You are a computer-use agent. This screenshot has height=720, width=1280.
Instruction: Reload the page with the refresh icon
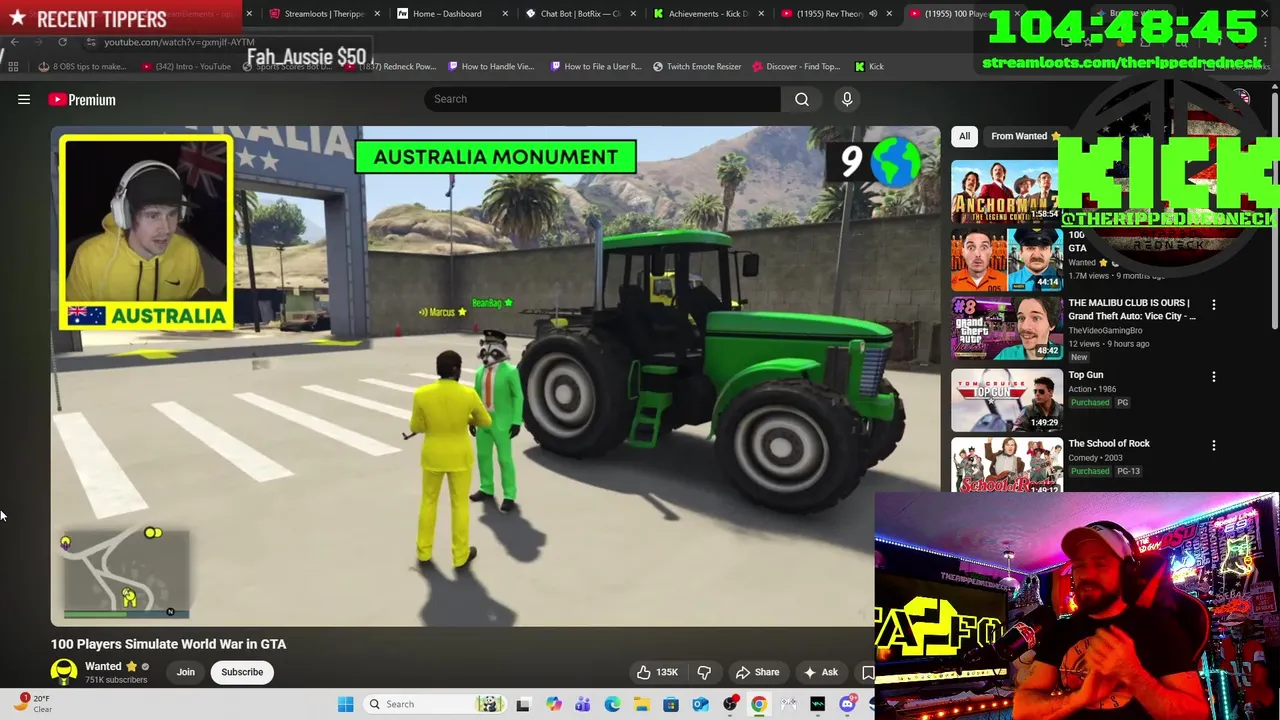point(62,42)
